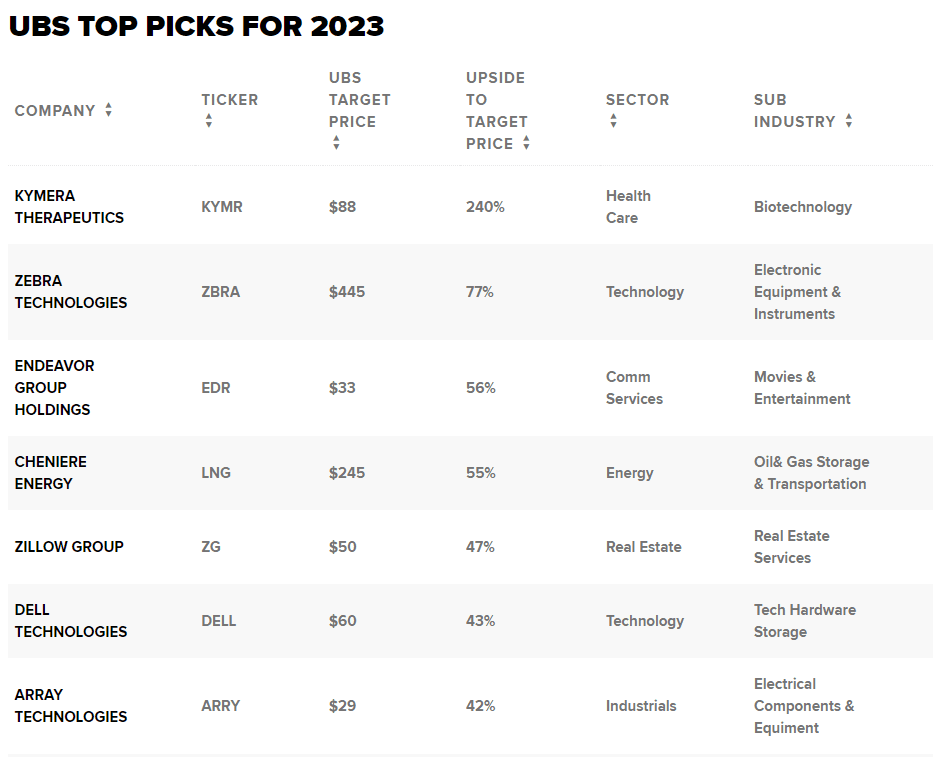Click the Ticker column sort arrows
Screen dimensions: 934x757
(x=208, y=121)
